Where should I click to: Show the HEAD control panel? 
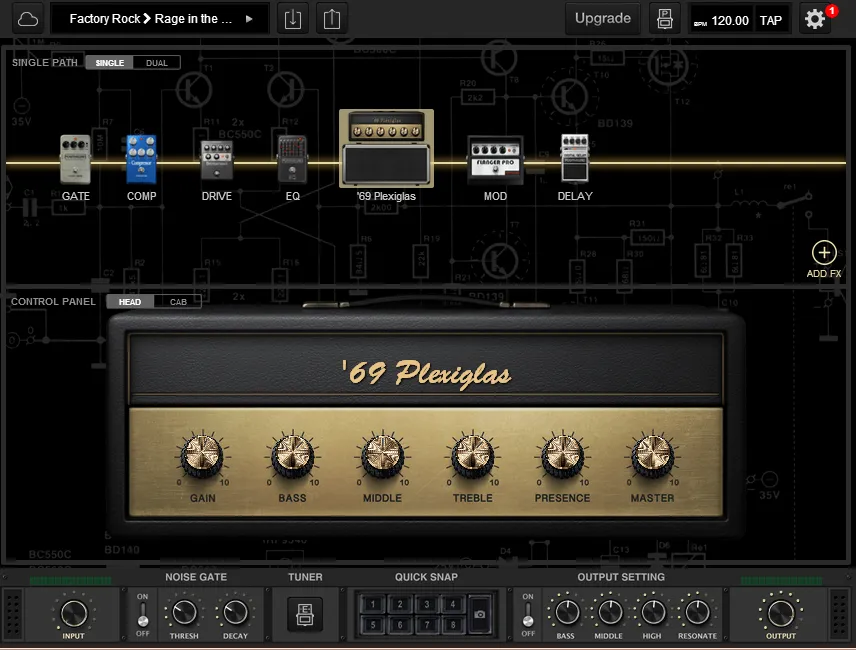click(x=130, y=302)
